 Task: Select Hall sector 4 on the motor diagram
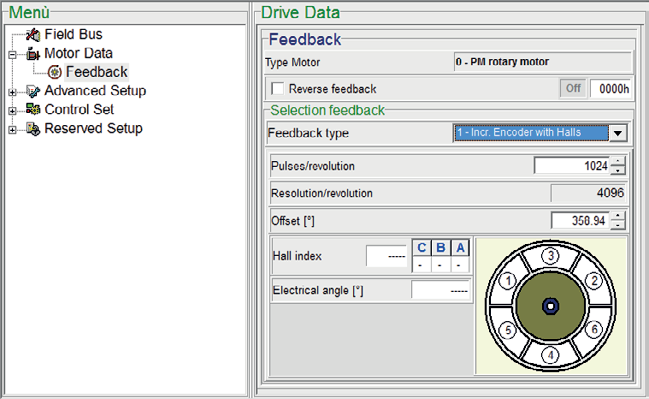(550, 355)
